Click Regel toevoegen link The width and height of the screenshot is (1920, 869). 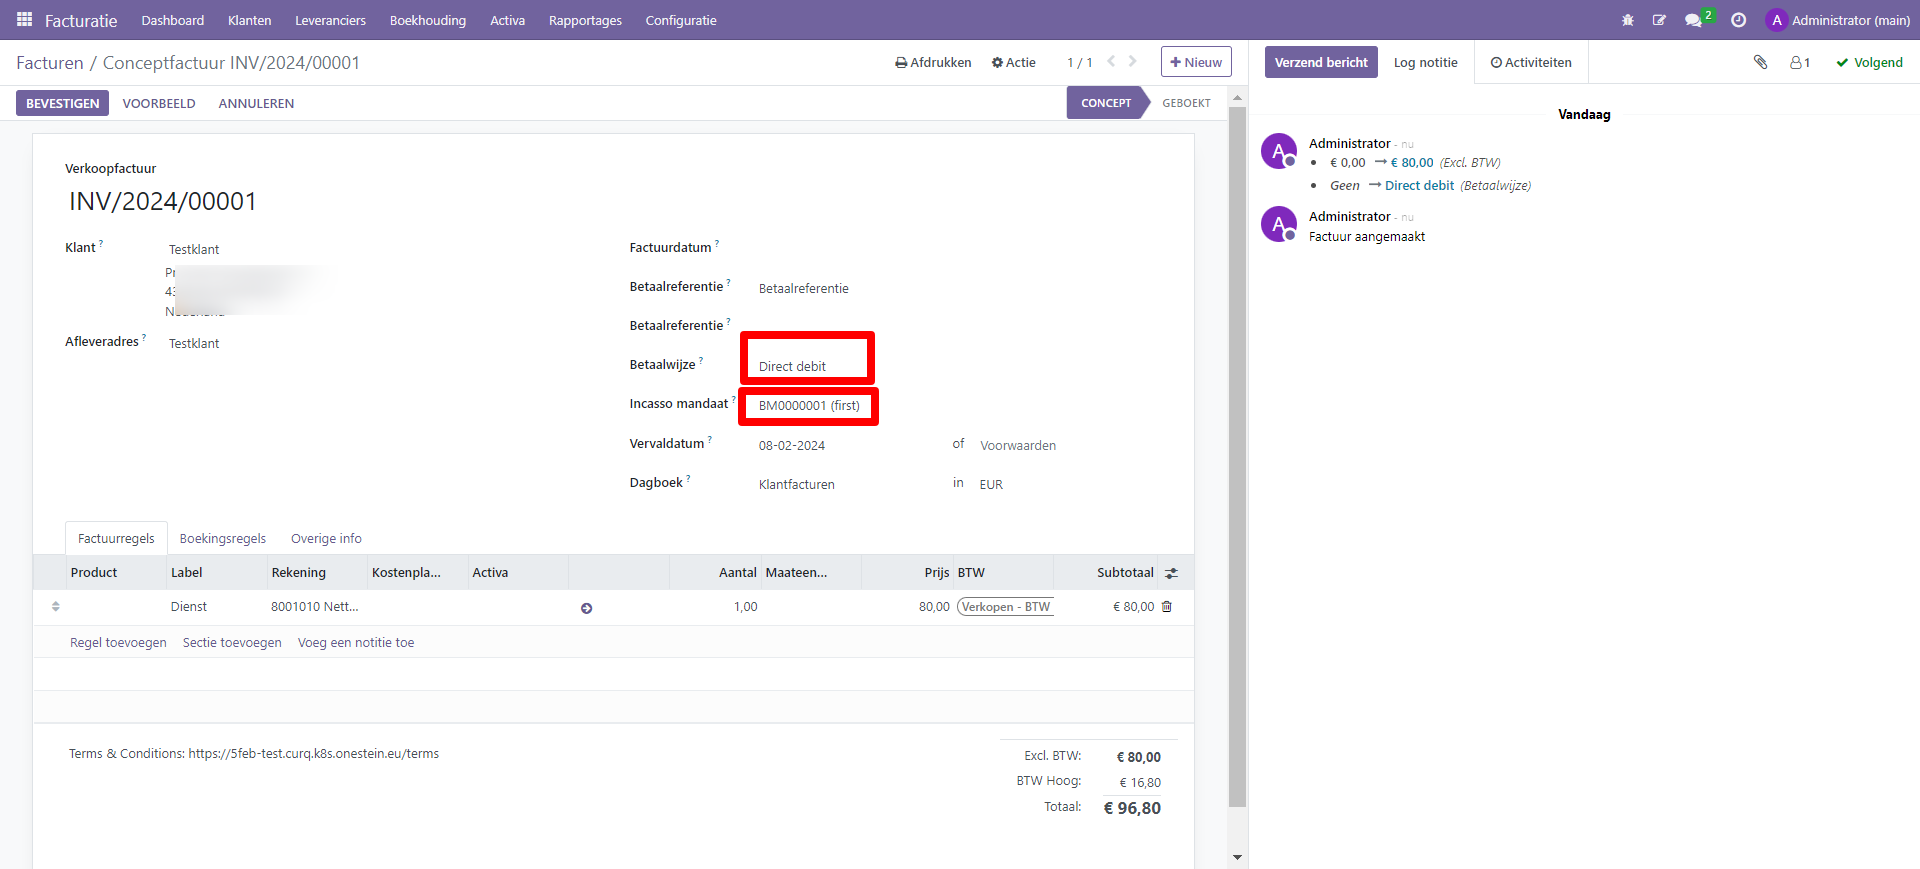click(118, 643)
